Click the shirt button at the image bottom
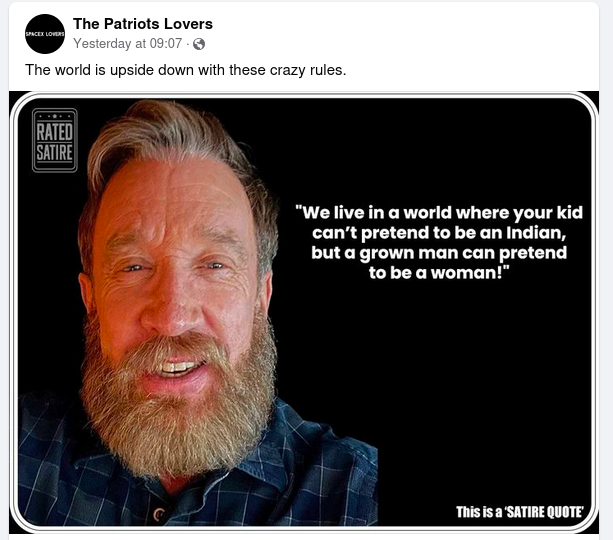This screenshot has width=613, height=540. [x=160, y=515]
